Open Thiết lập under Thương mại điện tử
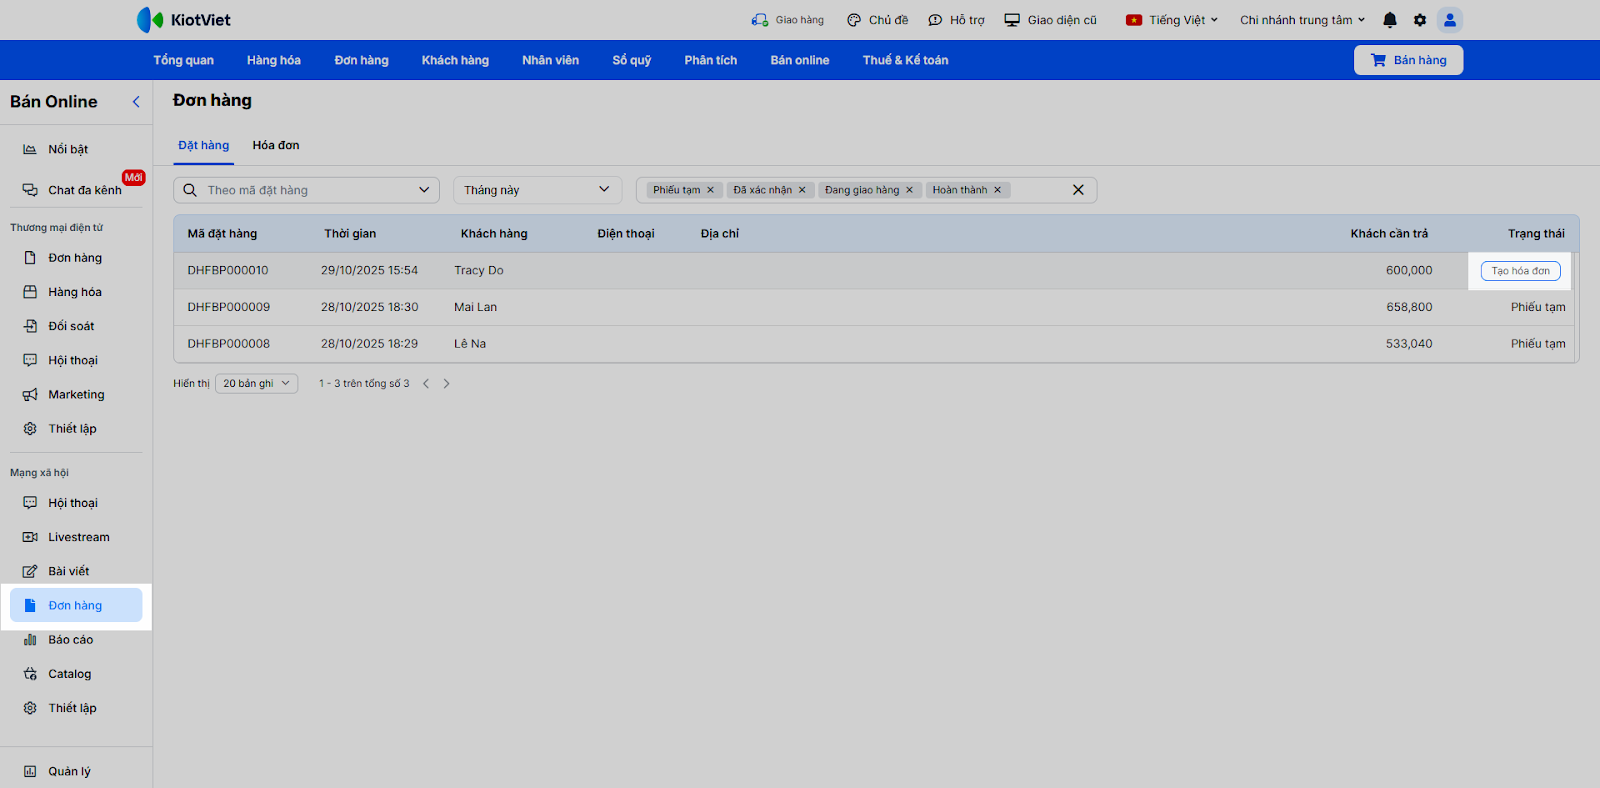The width and height of the screenshot is (1600, 788). [x=76, y=429]
